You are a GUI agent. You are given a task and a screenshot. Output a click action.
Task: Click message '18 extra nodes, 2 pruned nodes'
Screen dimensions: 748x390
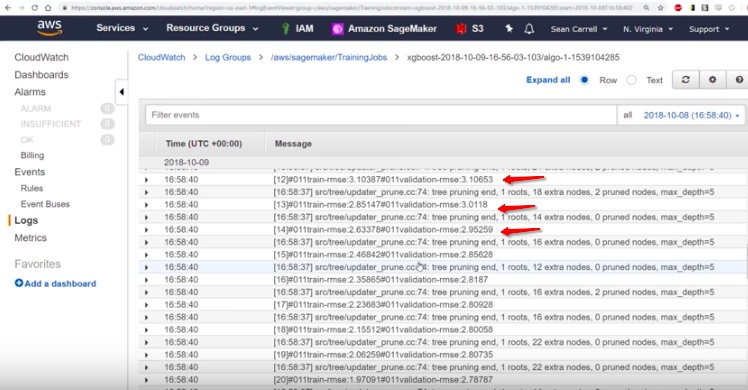(x=494, y=192)
